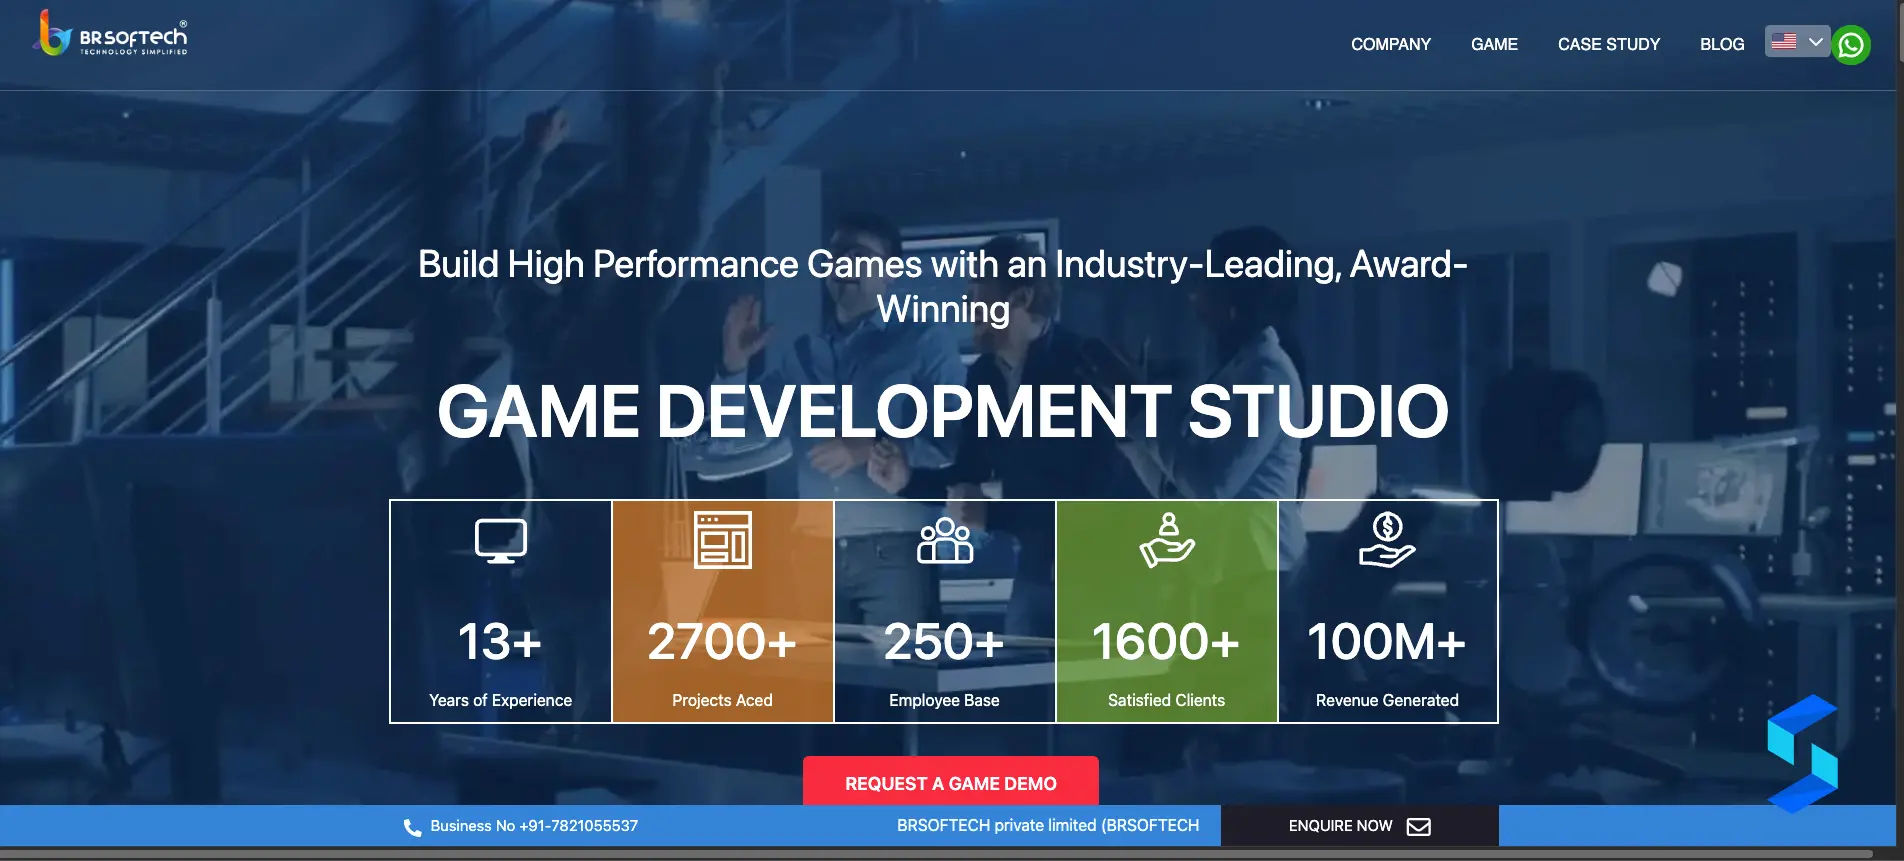Click the '2700+' projects counter
The width and height of the screenshot is (1904, 861).
pos(722,642)
